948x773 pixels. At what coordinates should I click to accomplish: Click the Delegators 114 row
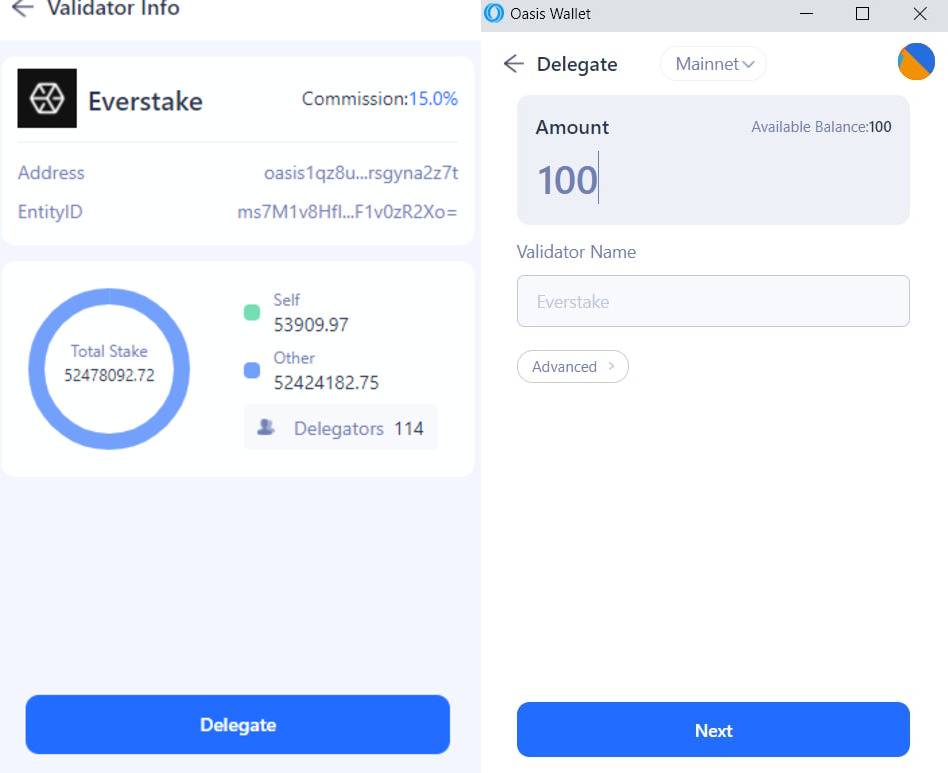click(x=341, y=428)
